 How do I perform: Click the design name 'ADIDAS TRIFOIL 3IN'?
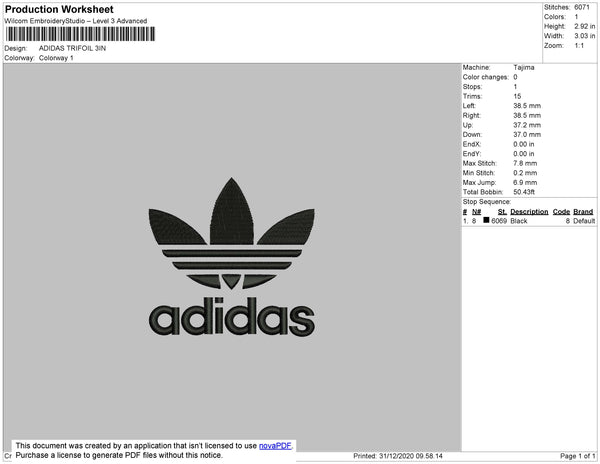tap(72, 48)
